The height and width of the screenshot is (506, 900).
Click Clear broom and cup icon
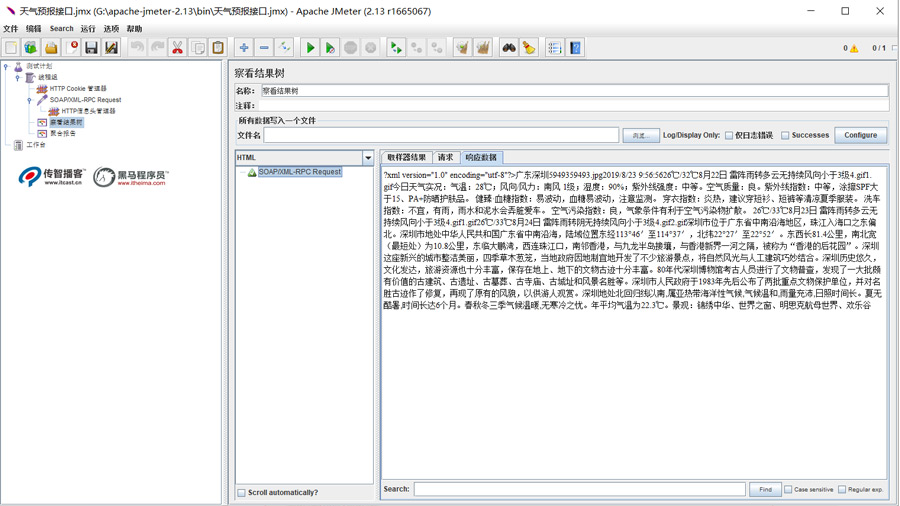pos(462,48)
